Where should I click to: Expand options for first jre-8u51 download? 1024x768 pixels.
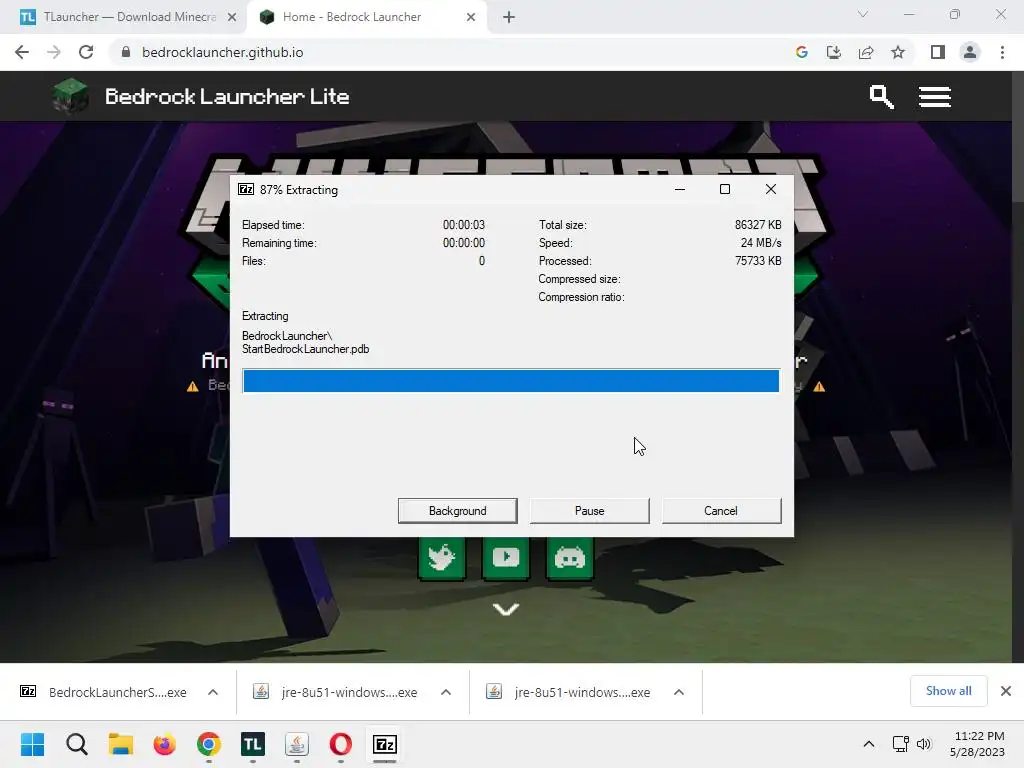coord(446,692)
